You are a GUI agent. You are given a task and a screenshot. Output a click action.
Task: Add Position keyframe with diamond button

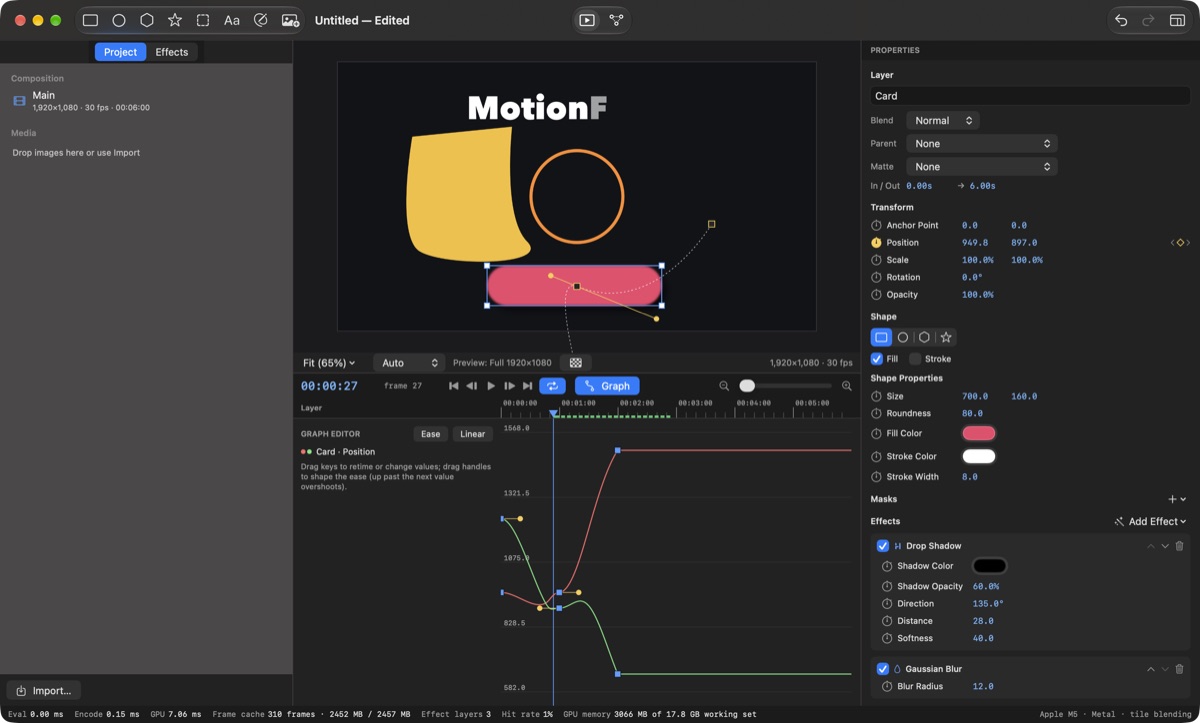tap(1180, 243)
